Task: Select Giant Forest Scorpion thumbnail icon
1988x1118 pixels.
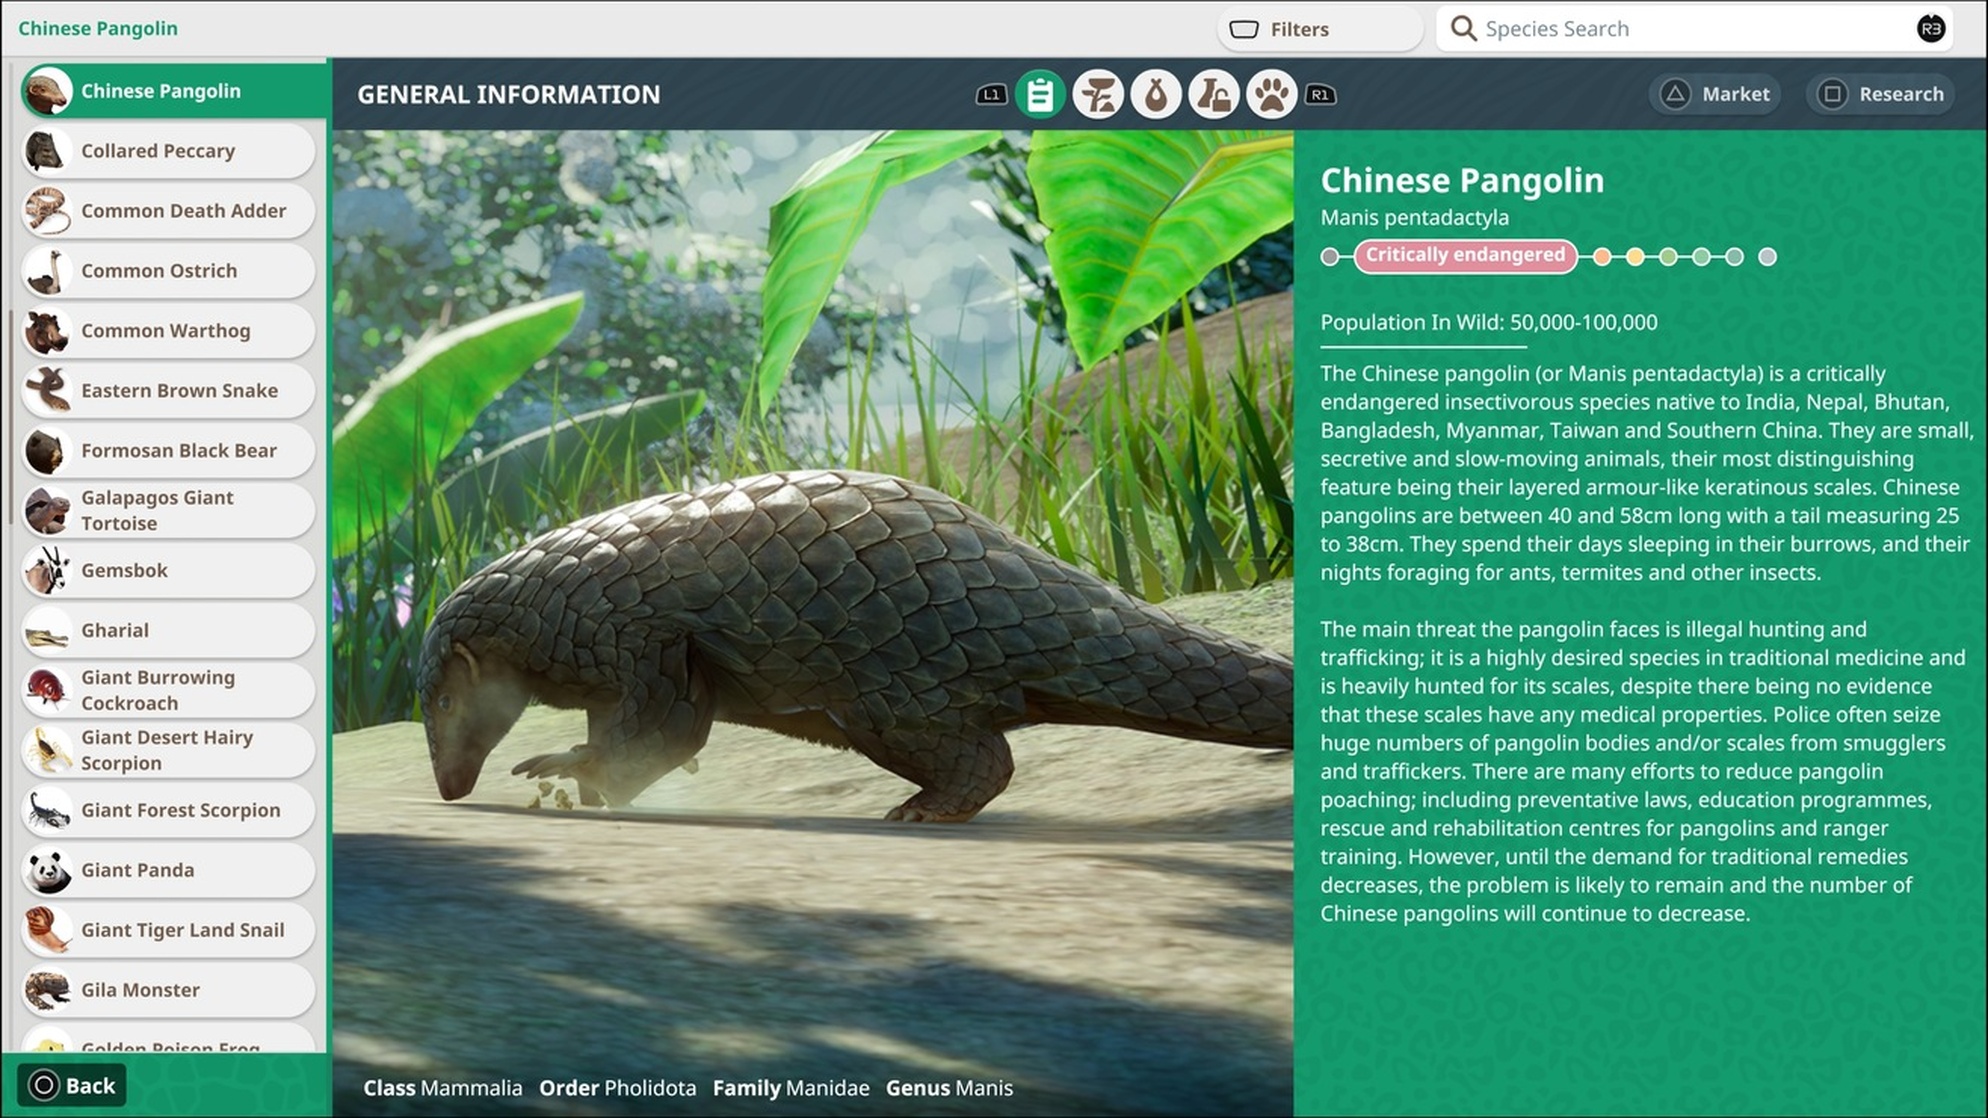Action: pos(47,811)
